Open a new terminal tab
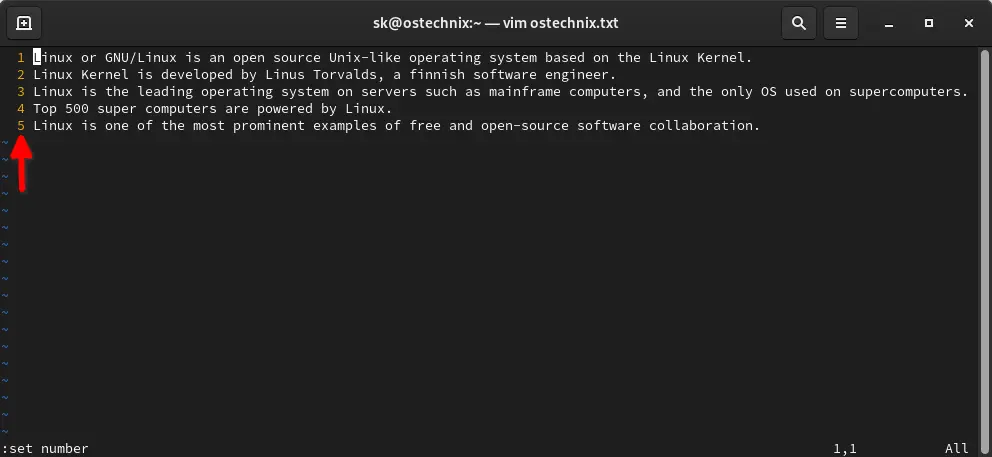 pos(24,22)
